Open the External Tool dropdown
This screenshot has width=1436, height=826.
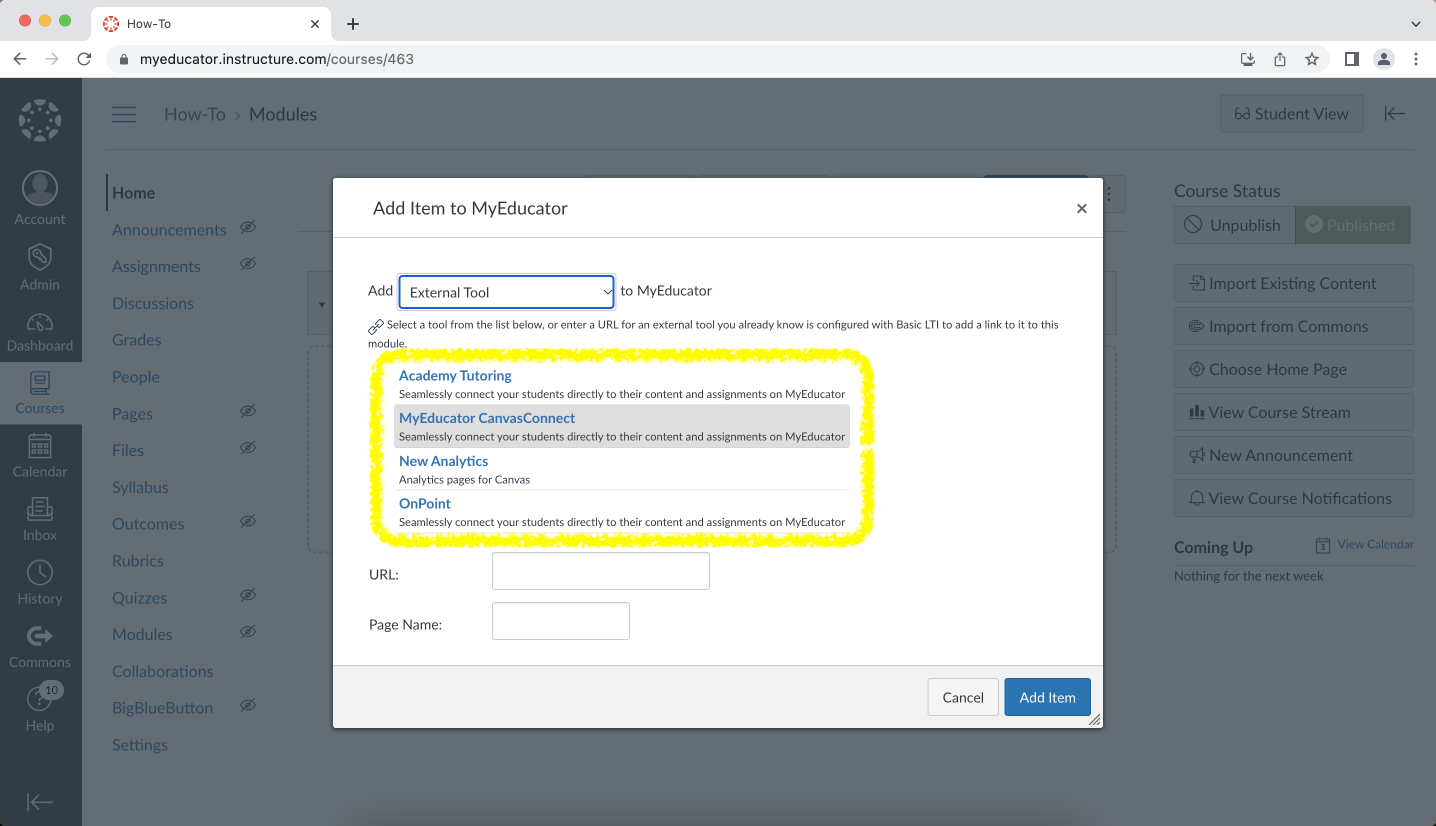coord(506,292)
